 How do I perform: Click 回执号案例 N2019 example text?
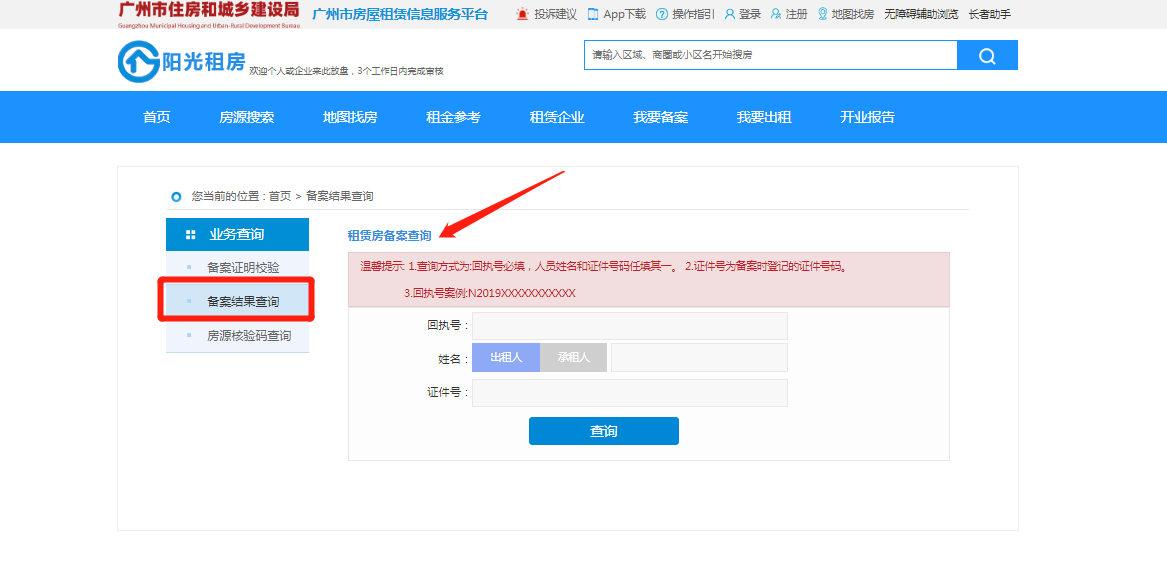[x=490, y=293]
